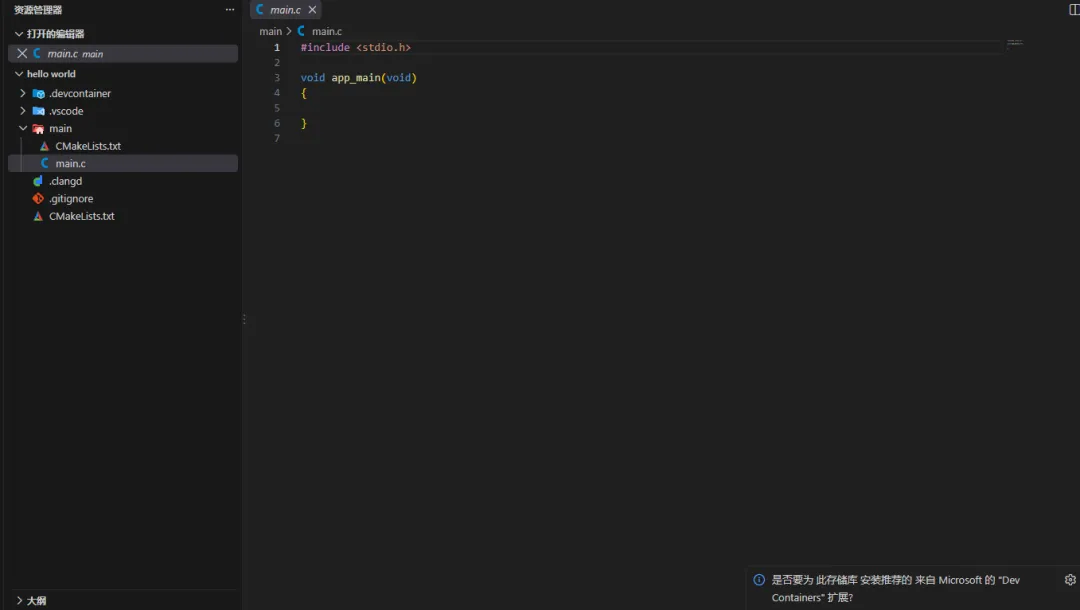Open explorer panel more actions ellipsis
This screenshot has width=1080, height=610.
[229, 10]
